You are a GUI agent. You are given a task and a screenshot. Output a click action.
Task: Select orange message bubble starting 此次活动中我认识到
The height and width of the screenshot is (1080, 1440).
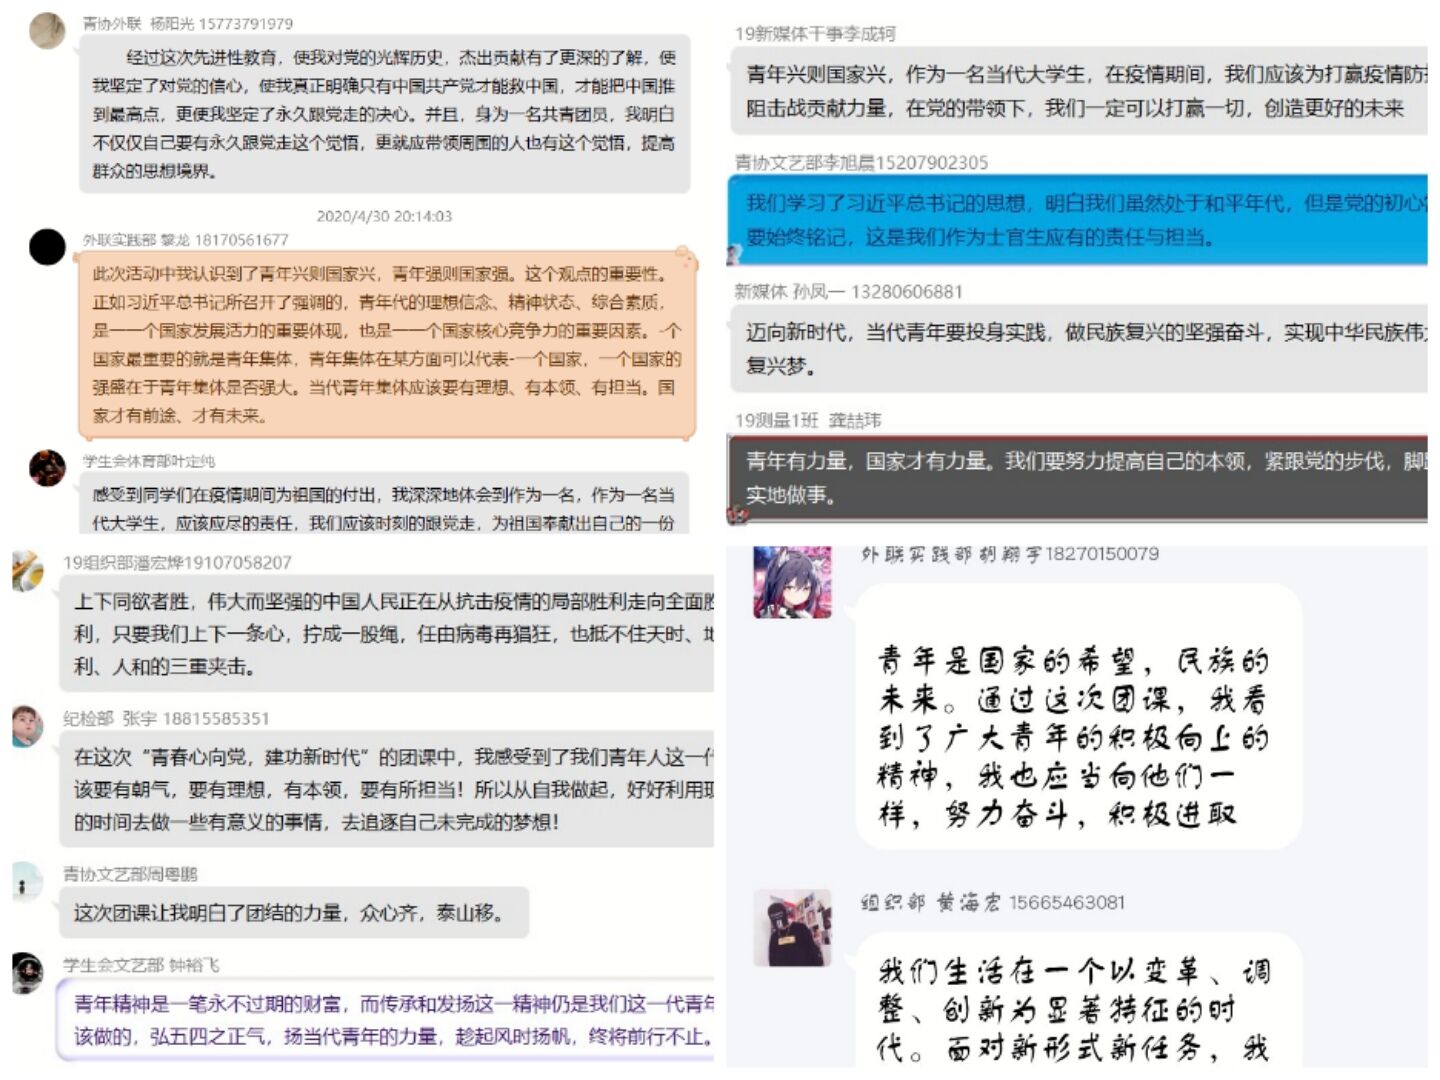coord(386,344)
